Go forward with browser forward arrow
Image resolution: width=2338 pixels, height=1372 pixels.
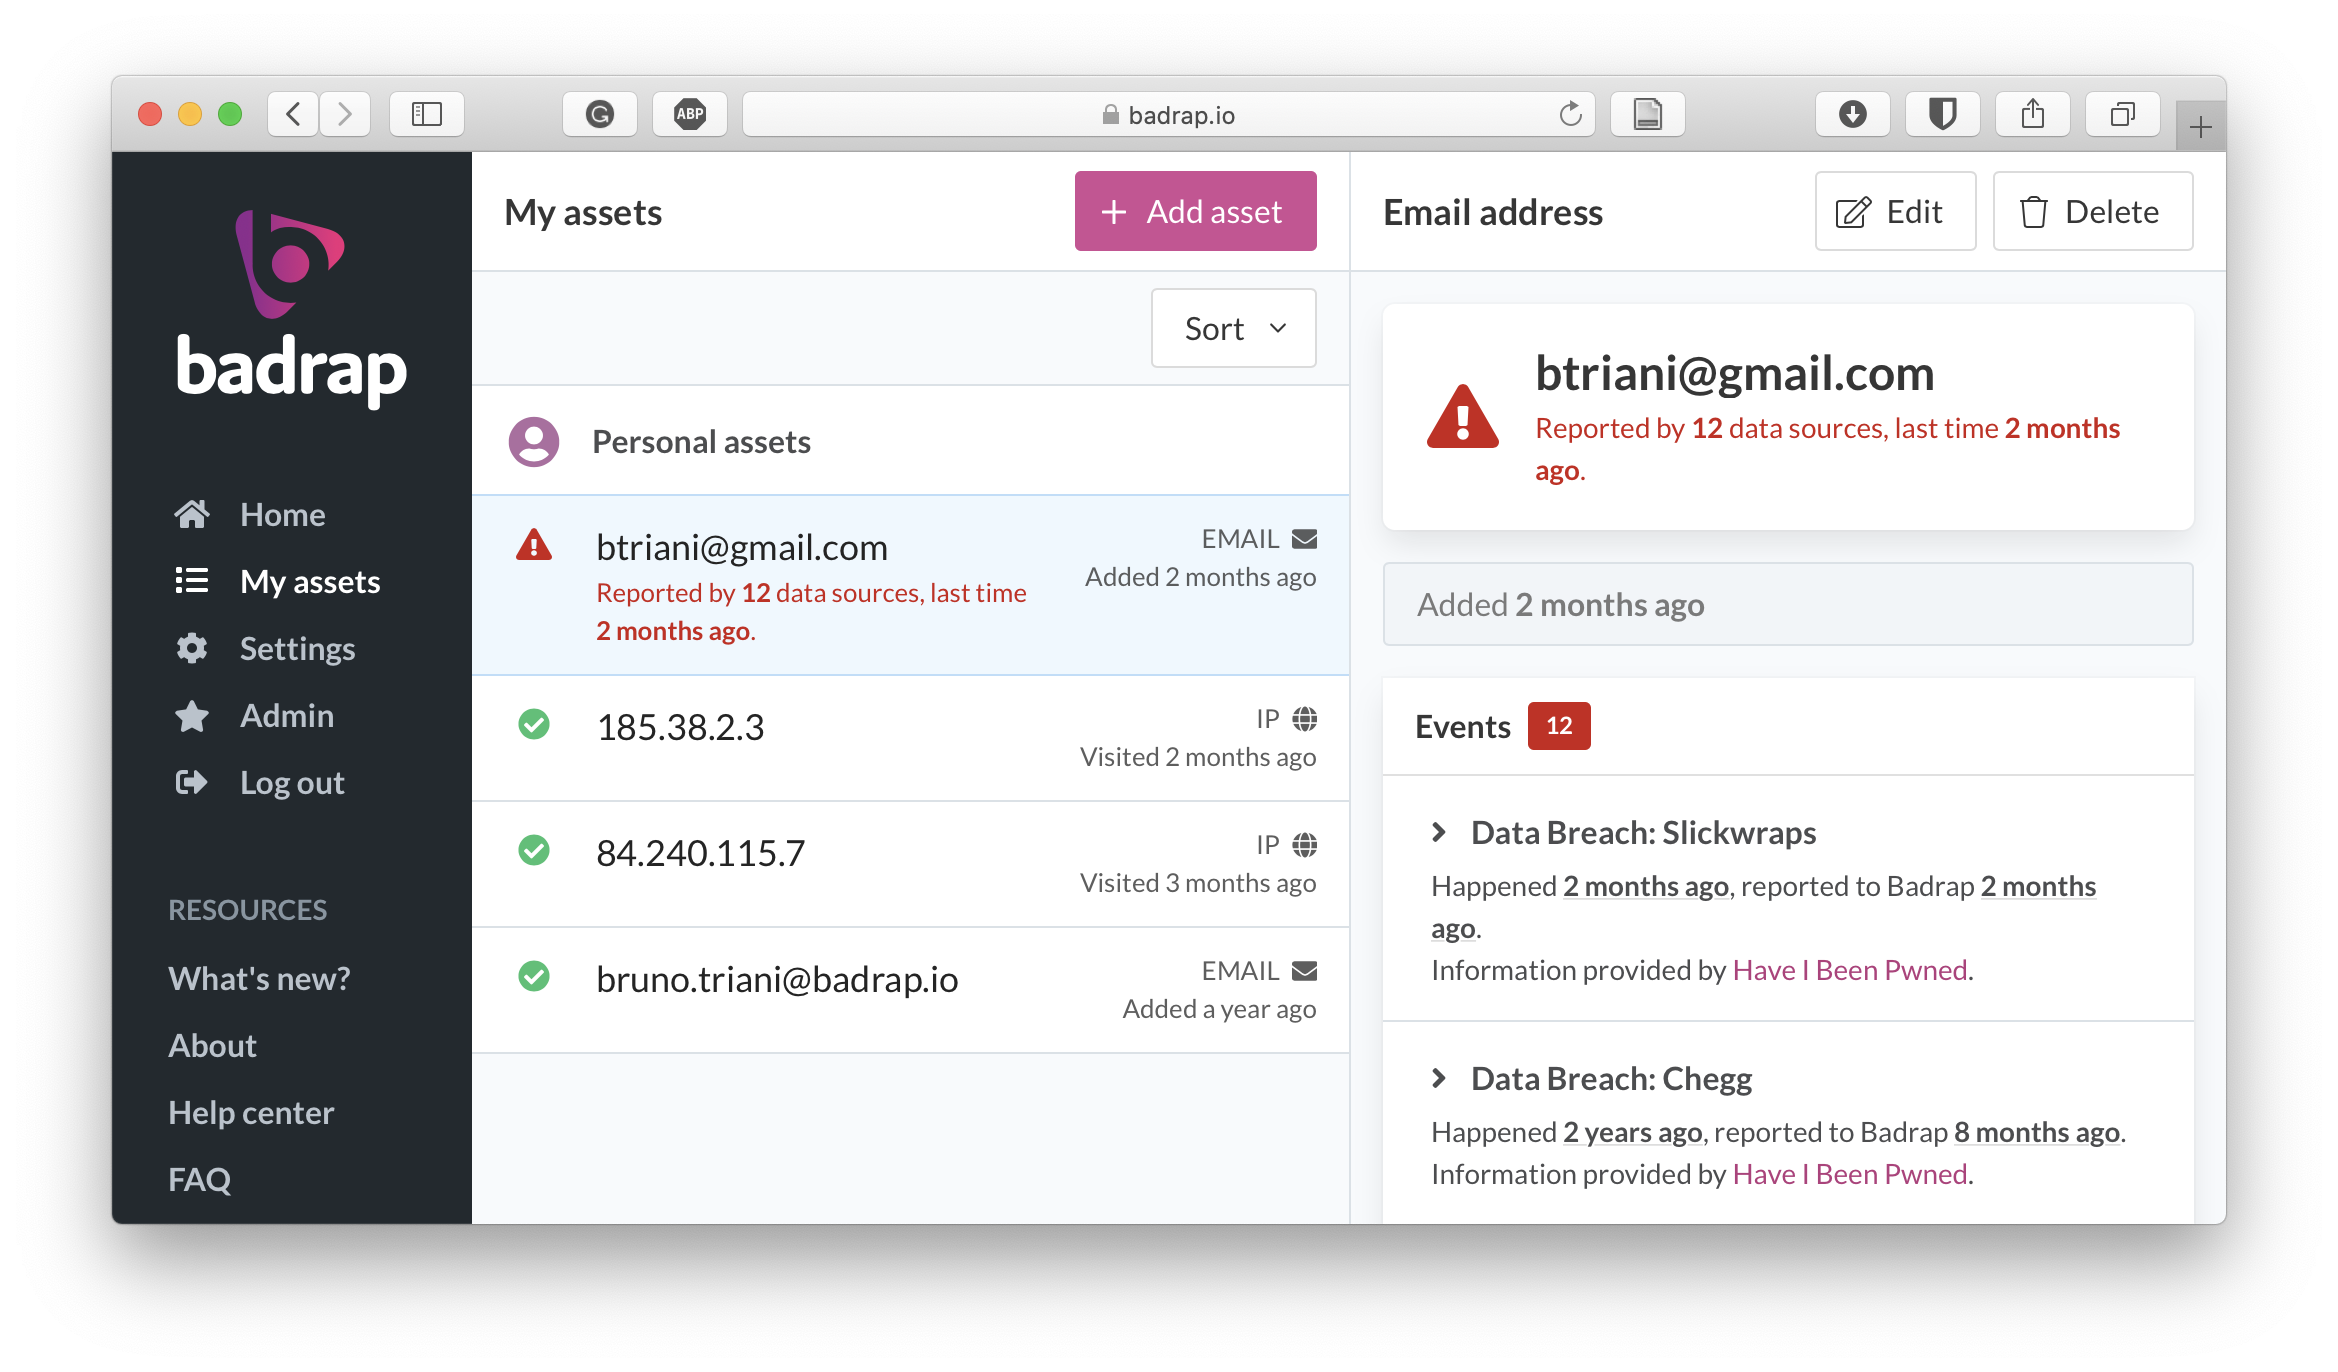[x=345, y=114]
